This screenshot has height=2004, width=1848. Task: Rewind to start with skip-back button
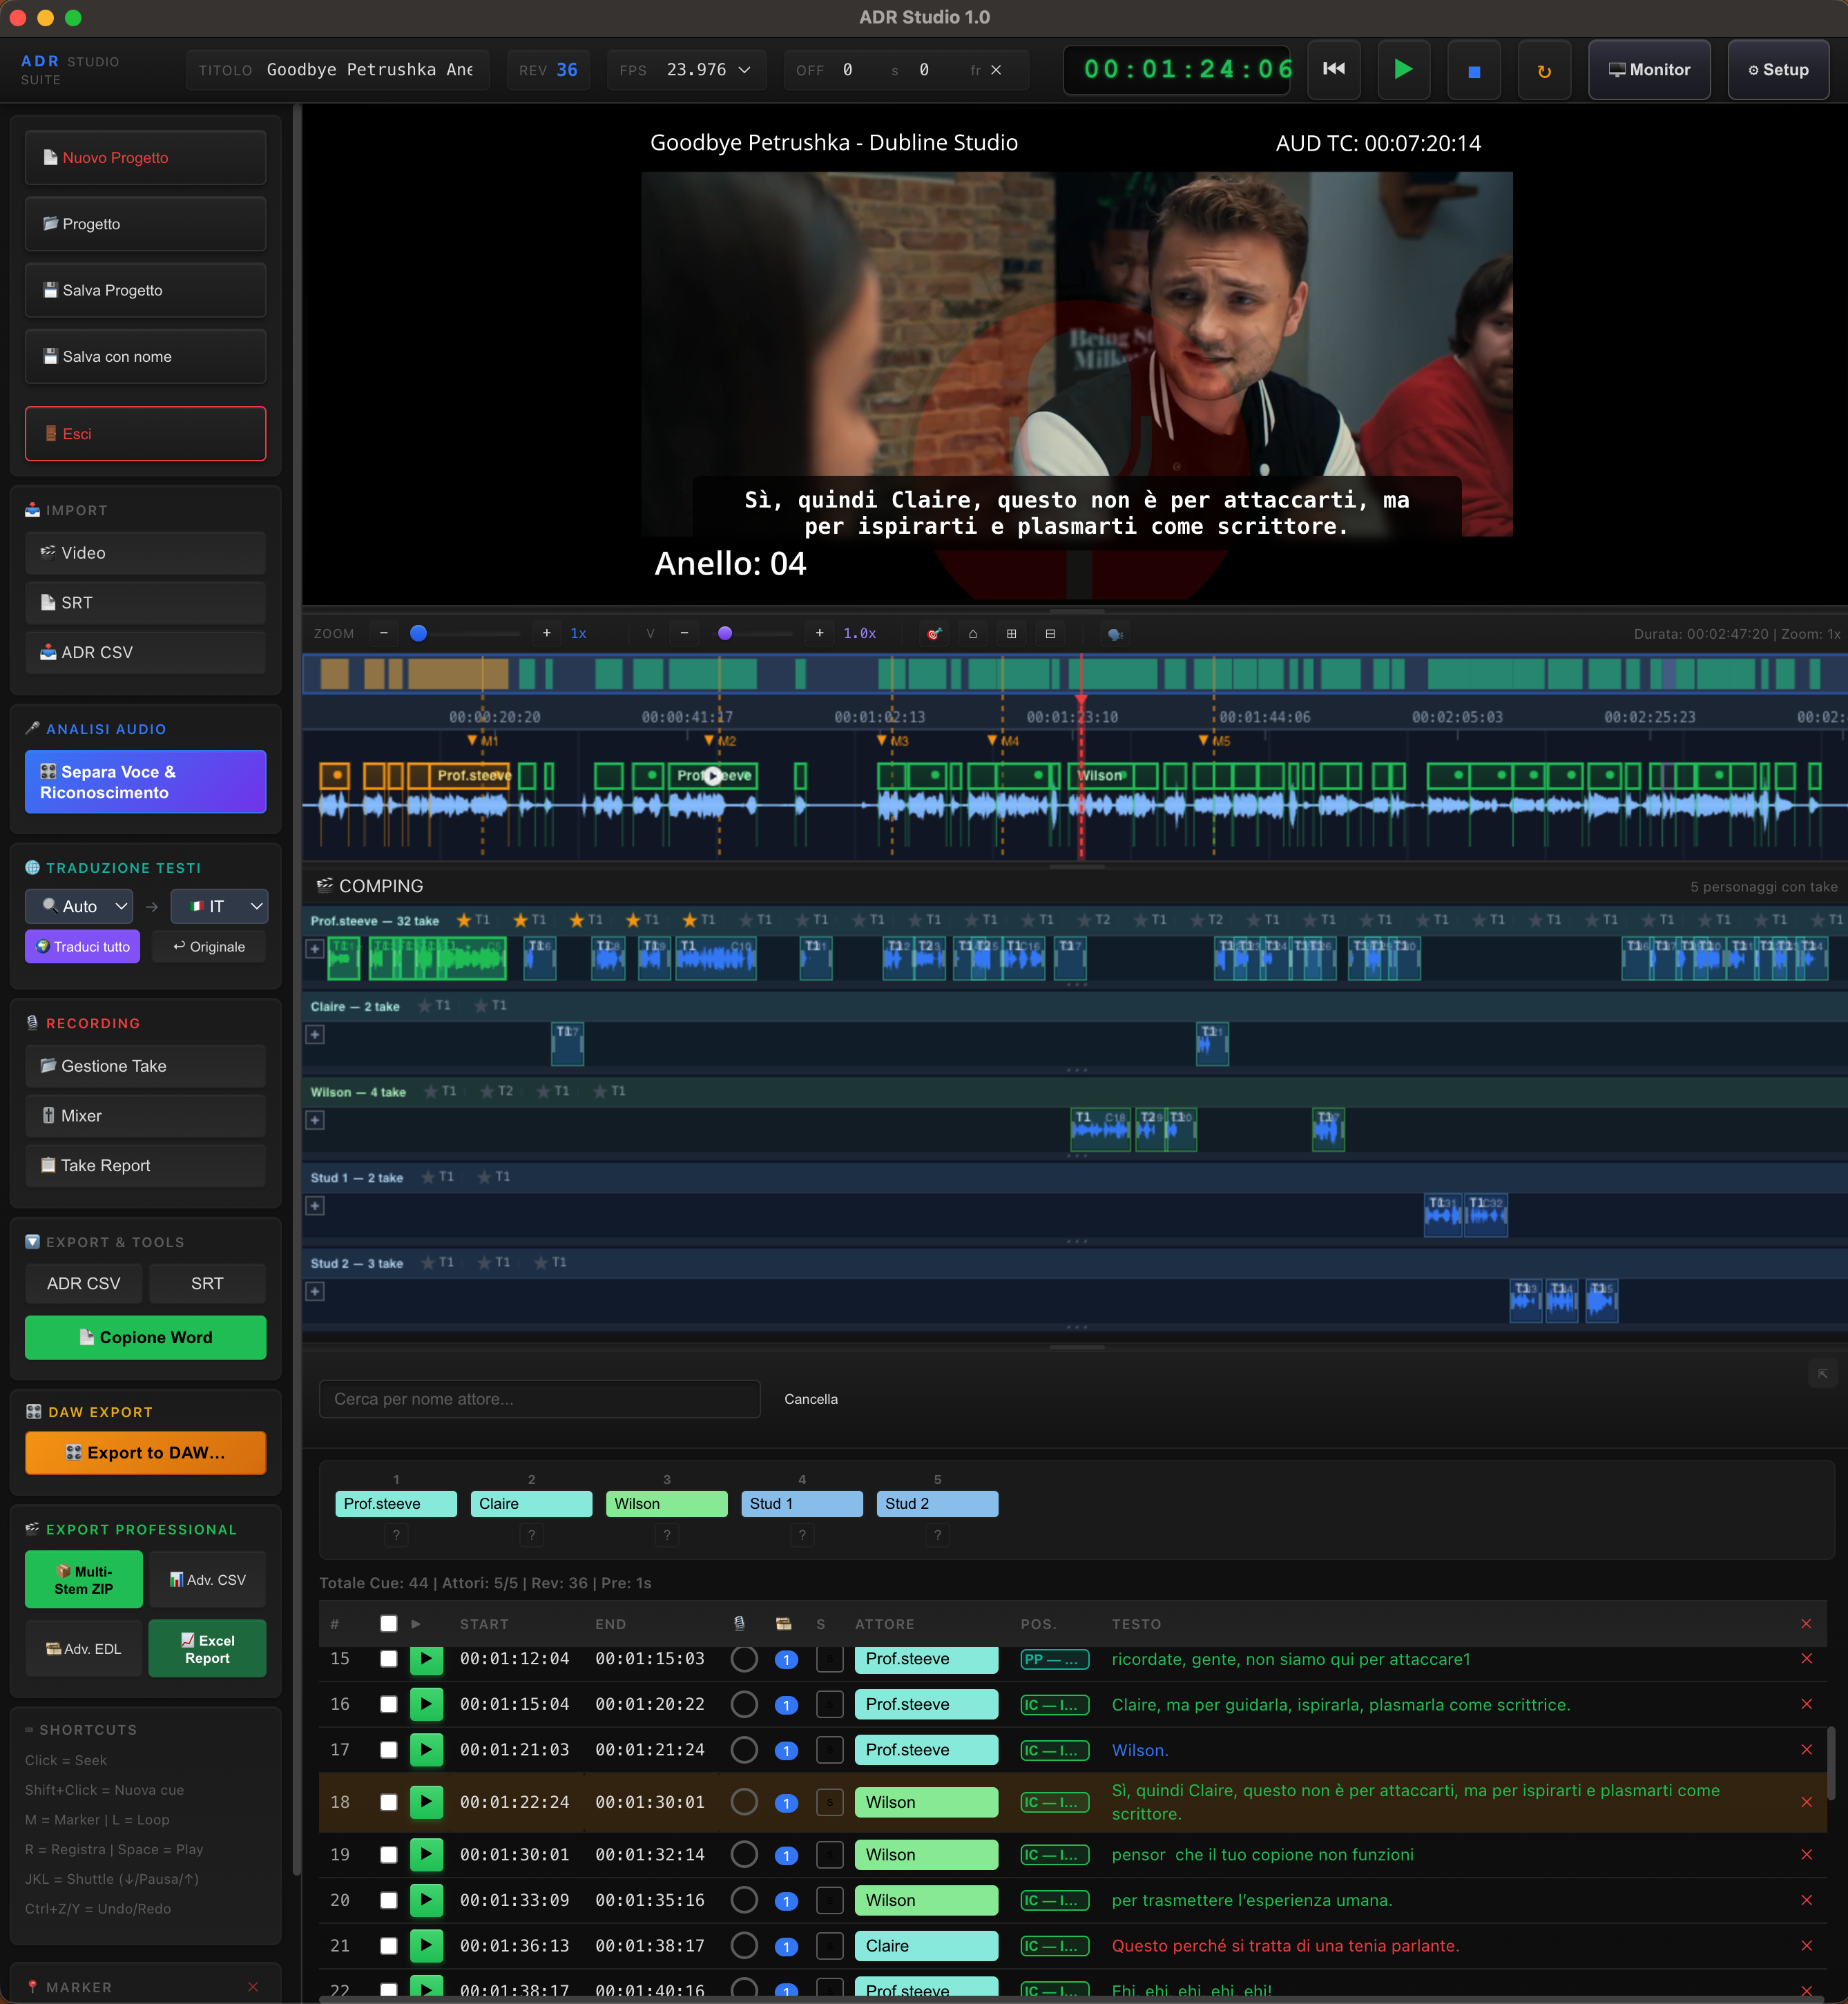(x=1333, y=70)
